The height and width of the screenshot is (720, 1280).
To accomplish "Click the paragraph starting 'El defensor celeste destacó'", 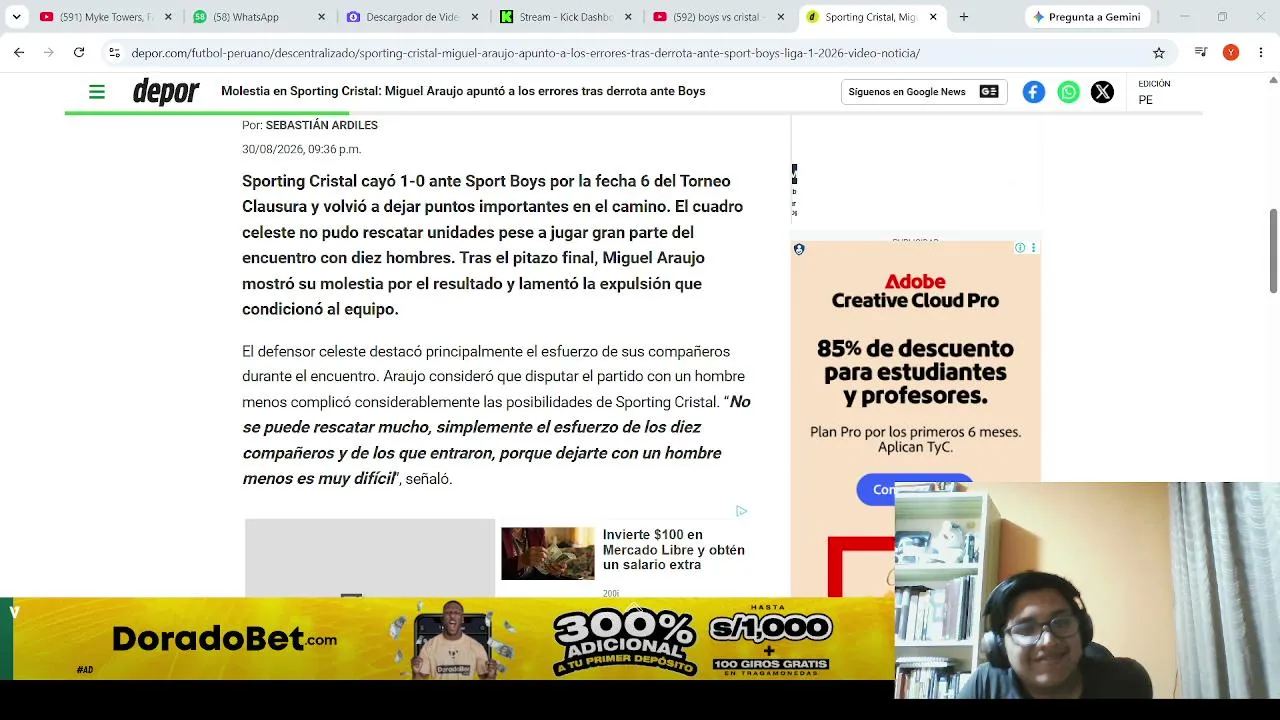I will coord(496,415).
